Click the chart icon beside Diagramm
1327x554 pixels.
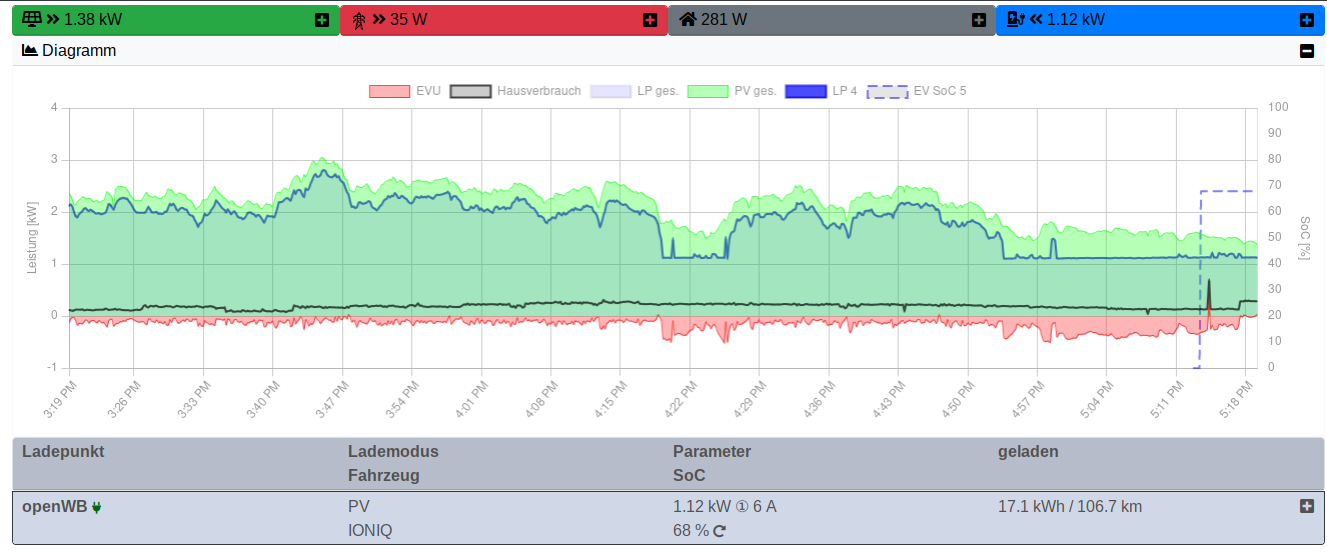coord(29,50)
